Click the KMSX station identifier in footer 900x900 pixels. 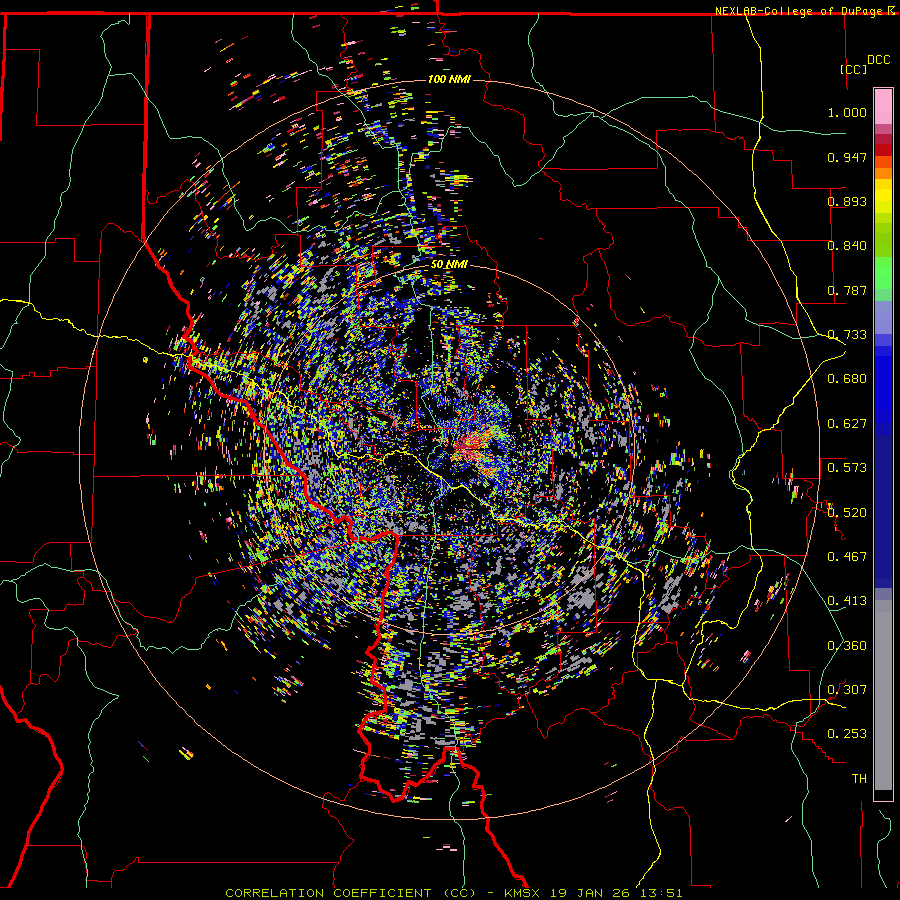(523, 893)
